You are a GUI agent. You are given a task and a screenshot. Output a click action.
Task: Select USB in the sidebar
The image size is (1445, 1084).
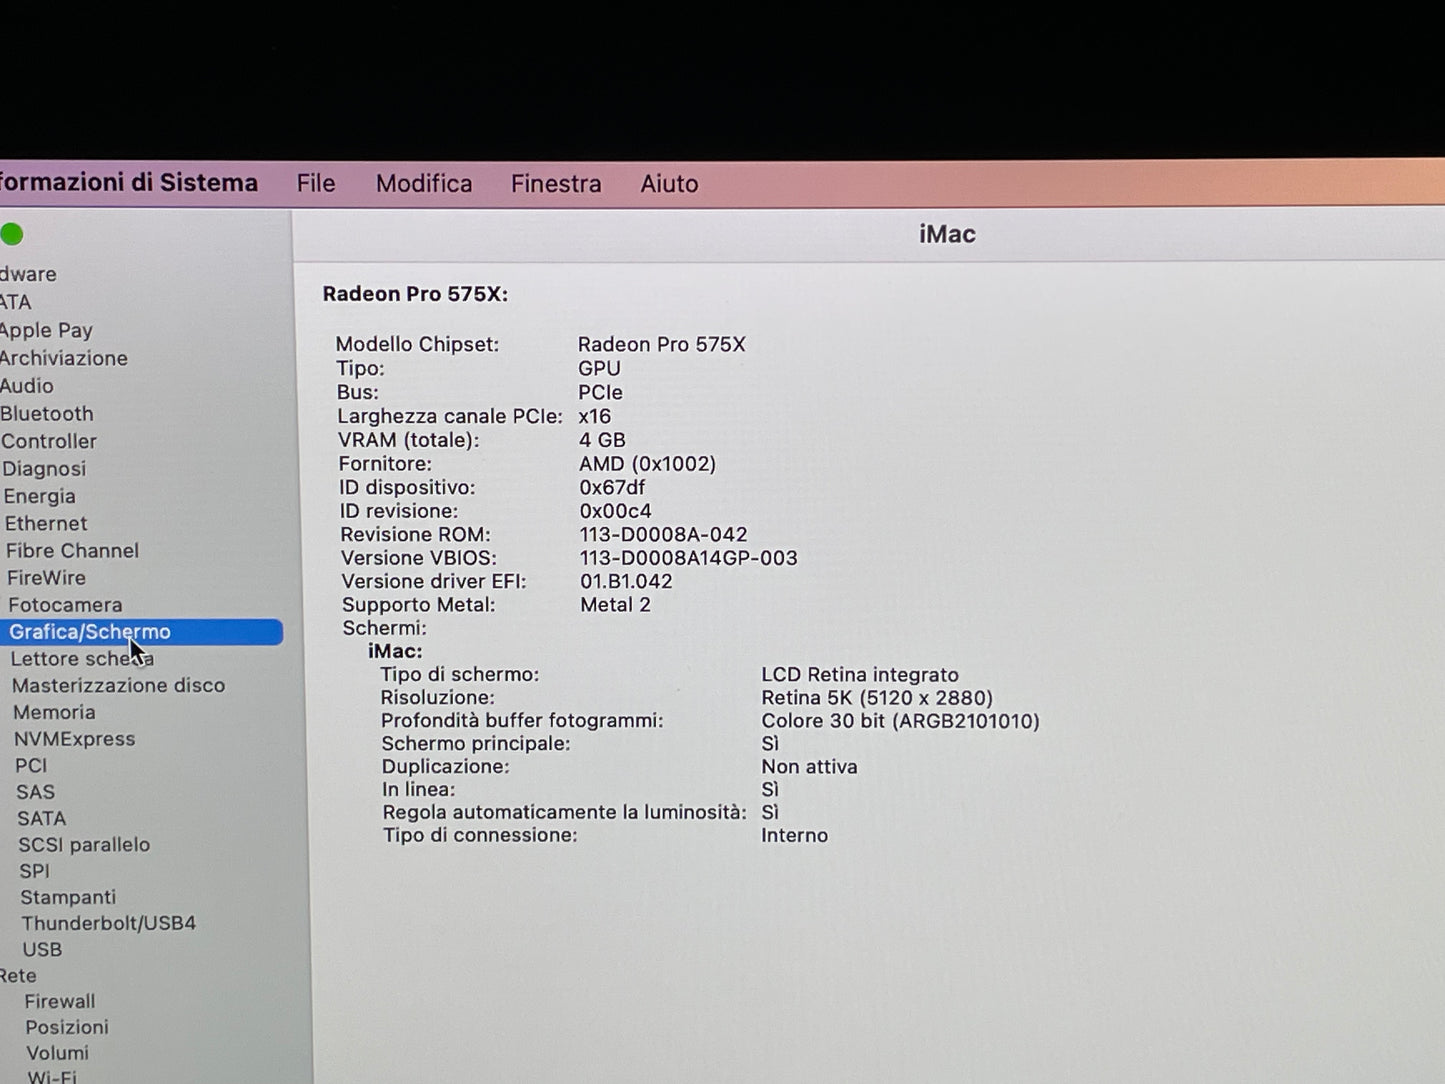[x=42, y=949]
